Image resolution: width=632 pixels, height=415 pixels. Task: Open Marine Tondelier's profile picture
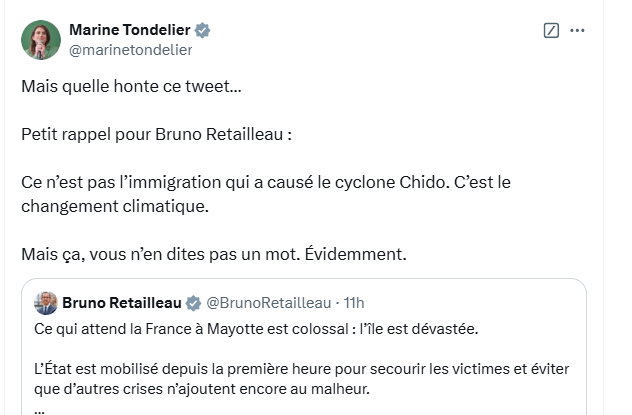click(40, 38)
